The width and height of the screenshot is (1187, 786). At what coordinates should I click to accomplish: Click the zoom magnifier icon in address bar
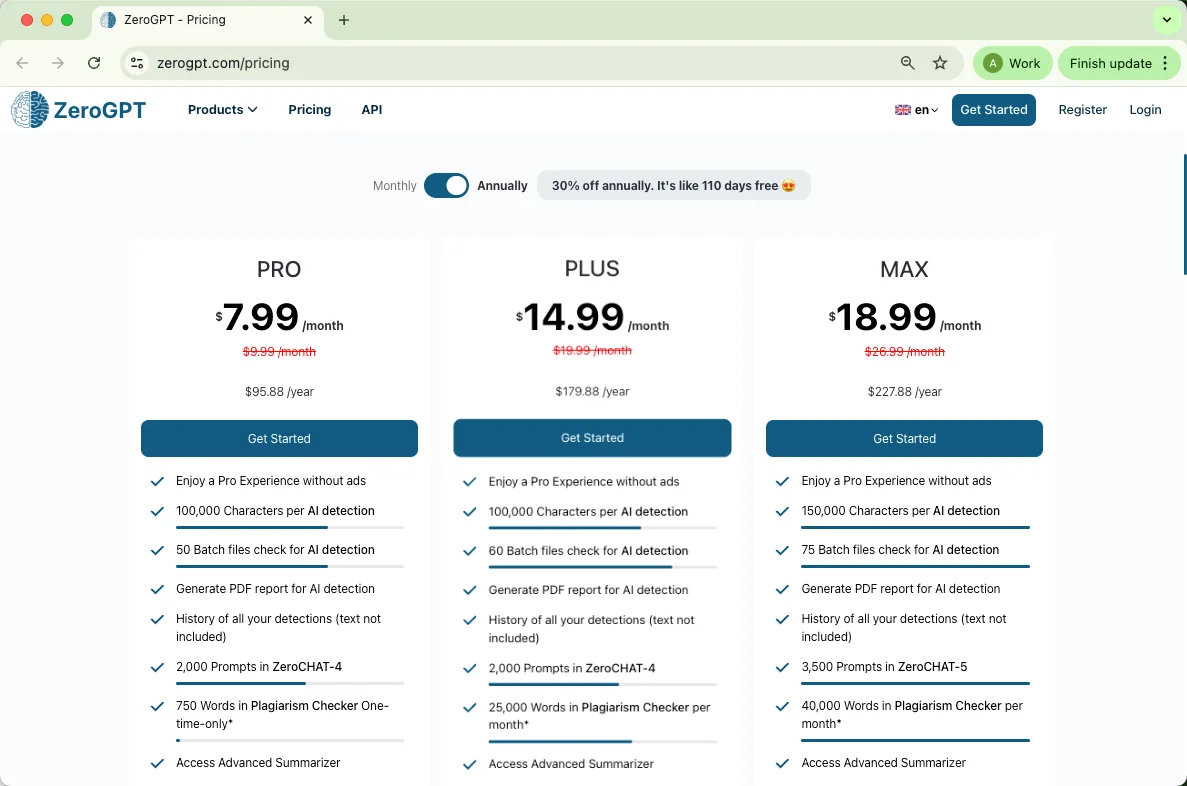point(907,63)
